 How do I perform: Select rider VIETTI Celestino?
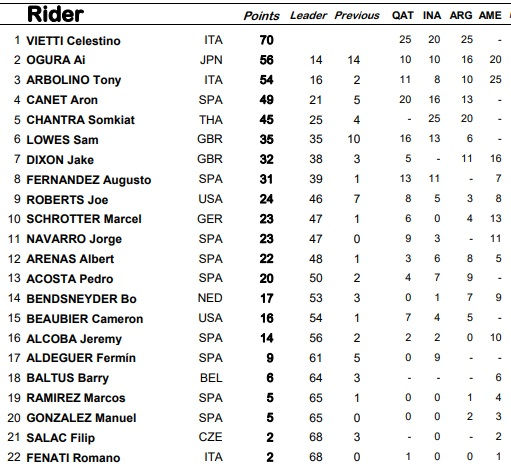(x=73, y=41)
